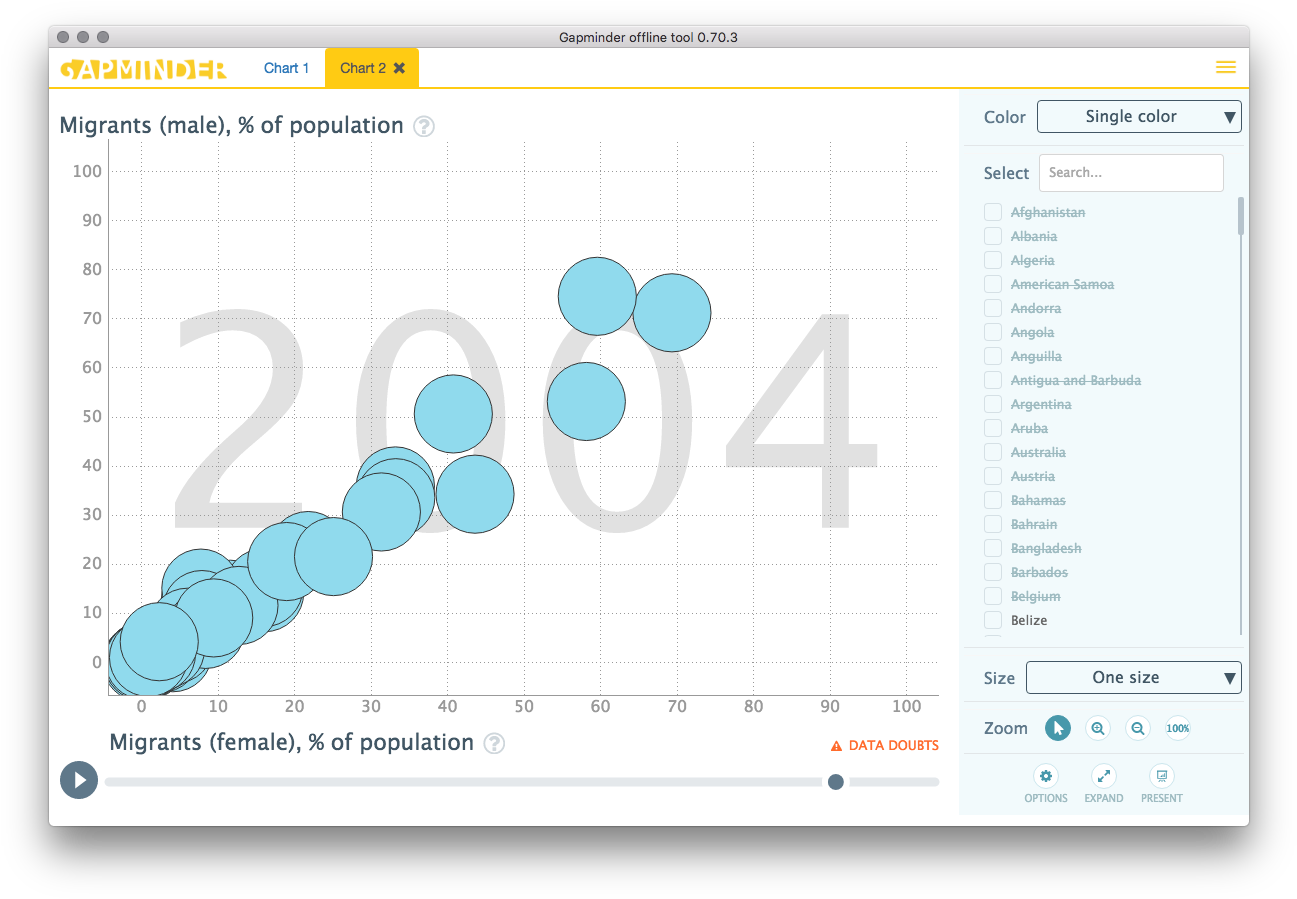Click the Expand arrows icon
Image resolution: width=1297 pixels, height=899 pixels.
(1103, 776)
